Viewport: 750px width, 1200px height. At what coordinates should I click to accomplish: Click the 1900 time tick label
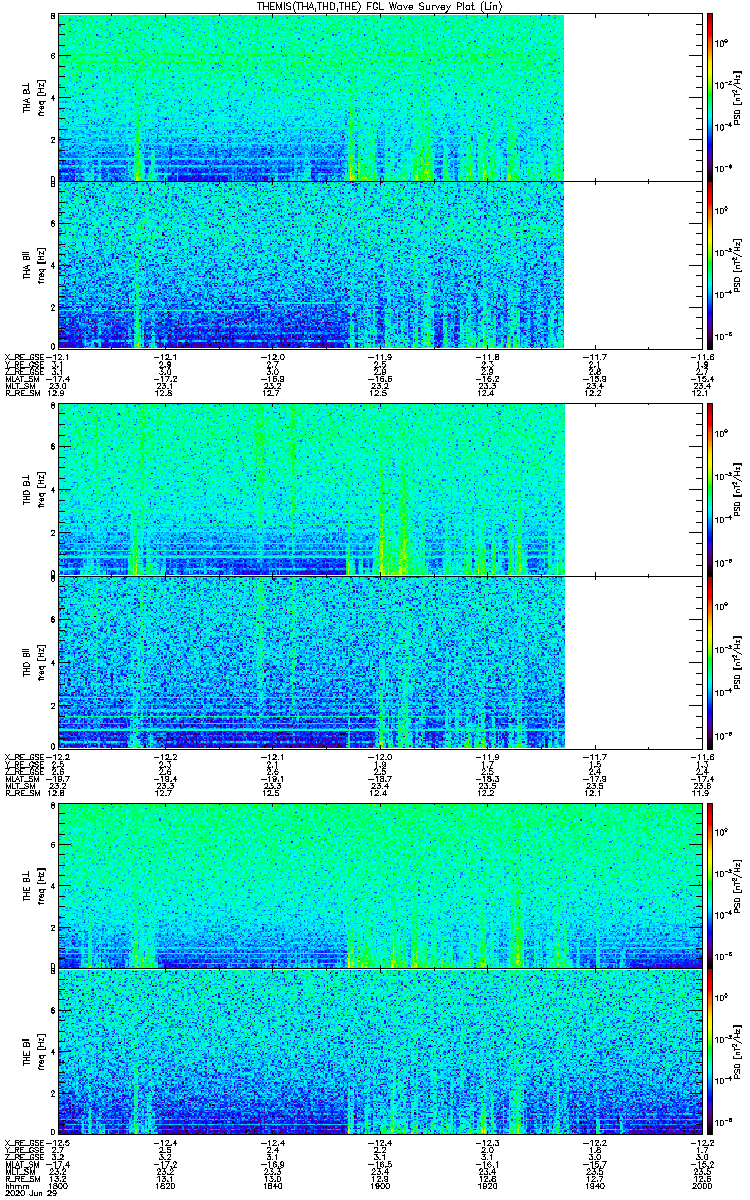379,1186
